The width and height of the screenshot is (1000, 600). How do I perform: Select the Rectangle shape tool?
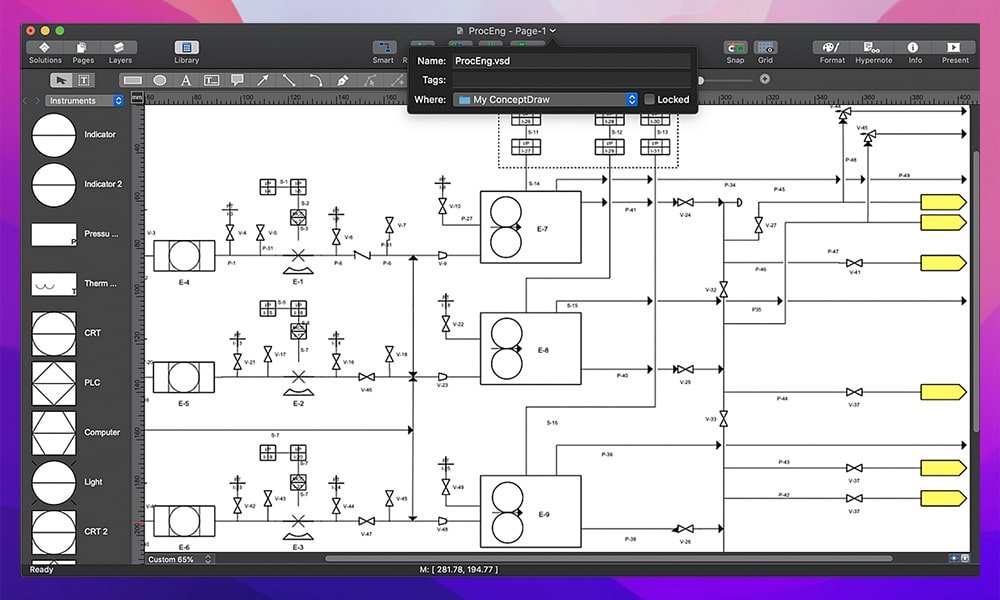pos(132,80)
